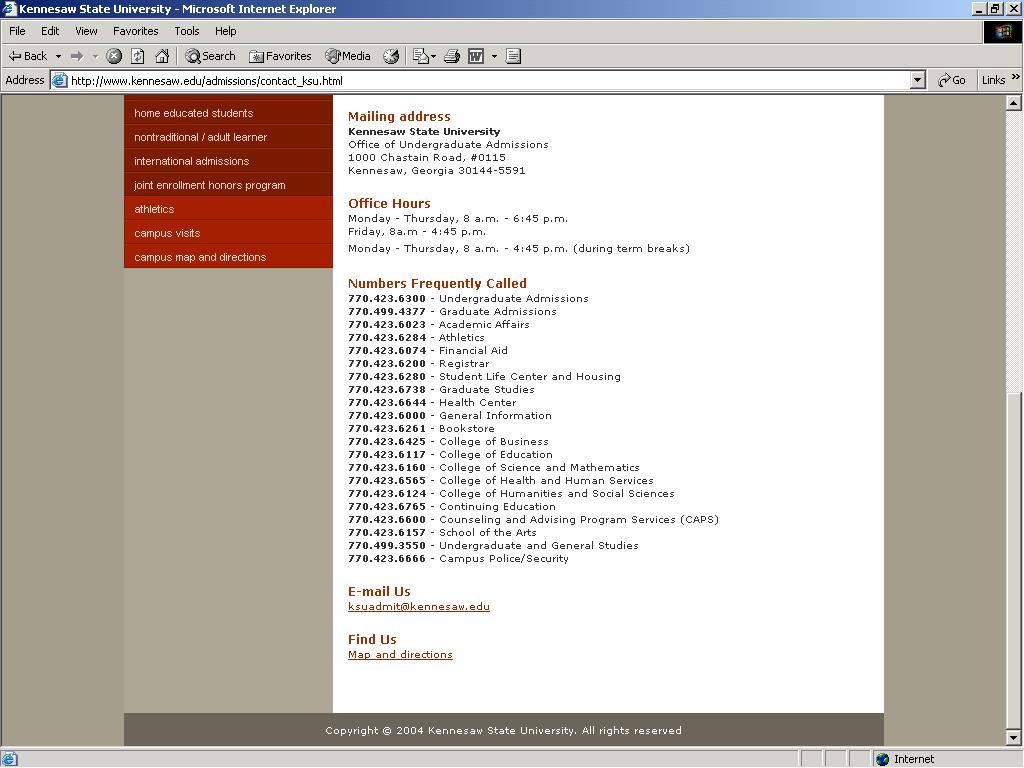Image resolution: width=1024 pixels, height=768 pixels.
Task: Click the IE icon in the title bar
Action: pos(9,8)
